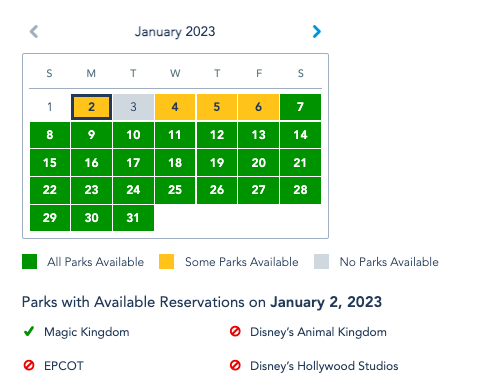This screenshot has height=387, width=490.
Task: Click the Disney's Hollywood Studios label
Action: pos(324,366)
